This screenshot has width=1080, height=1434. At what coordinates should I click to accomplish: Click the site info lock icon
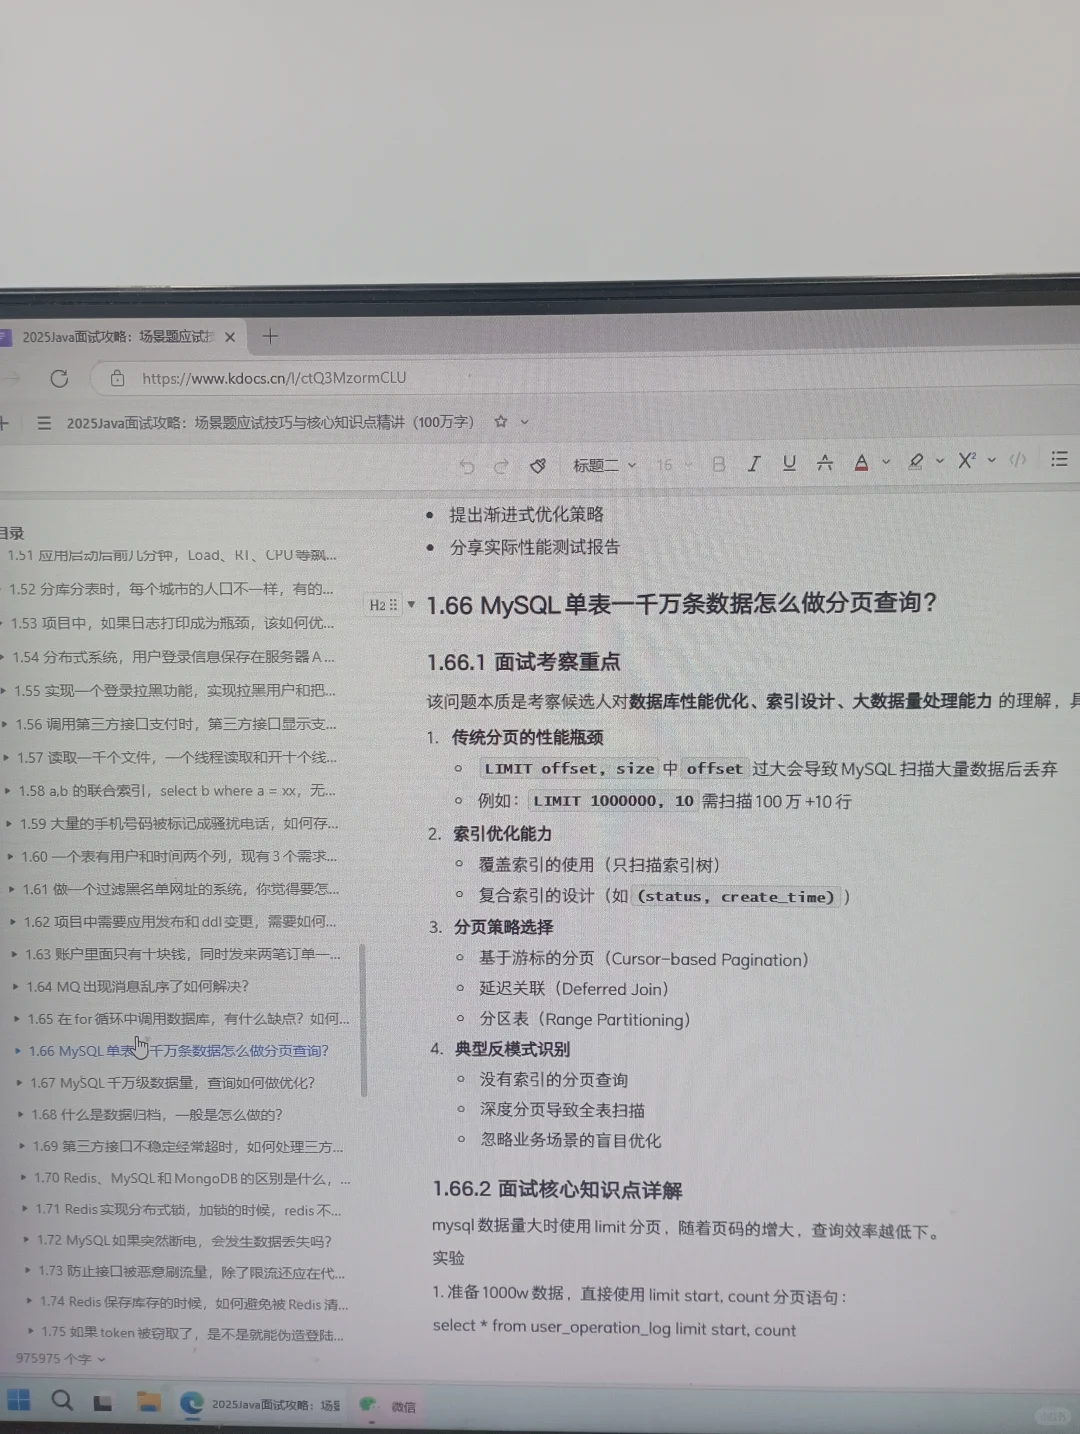(x=117, y=378)
